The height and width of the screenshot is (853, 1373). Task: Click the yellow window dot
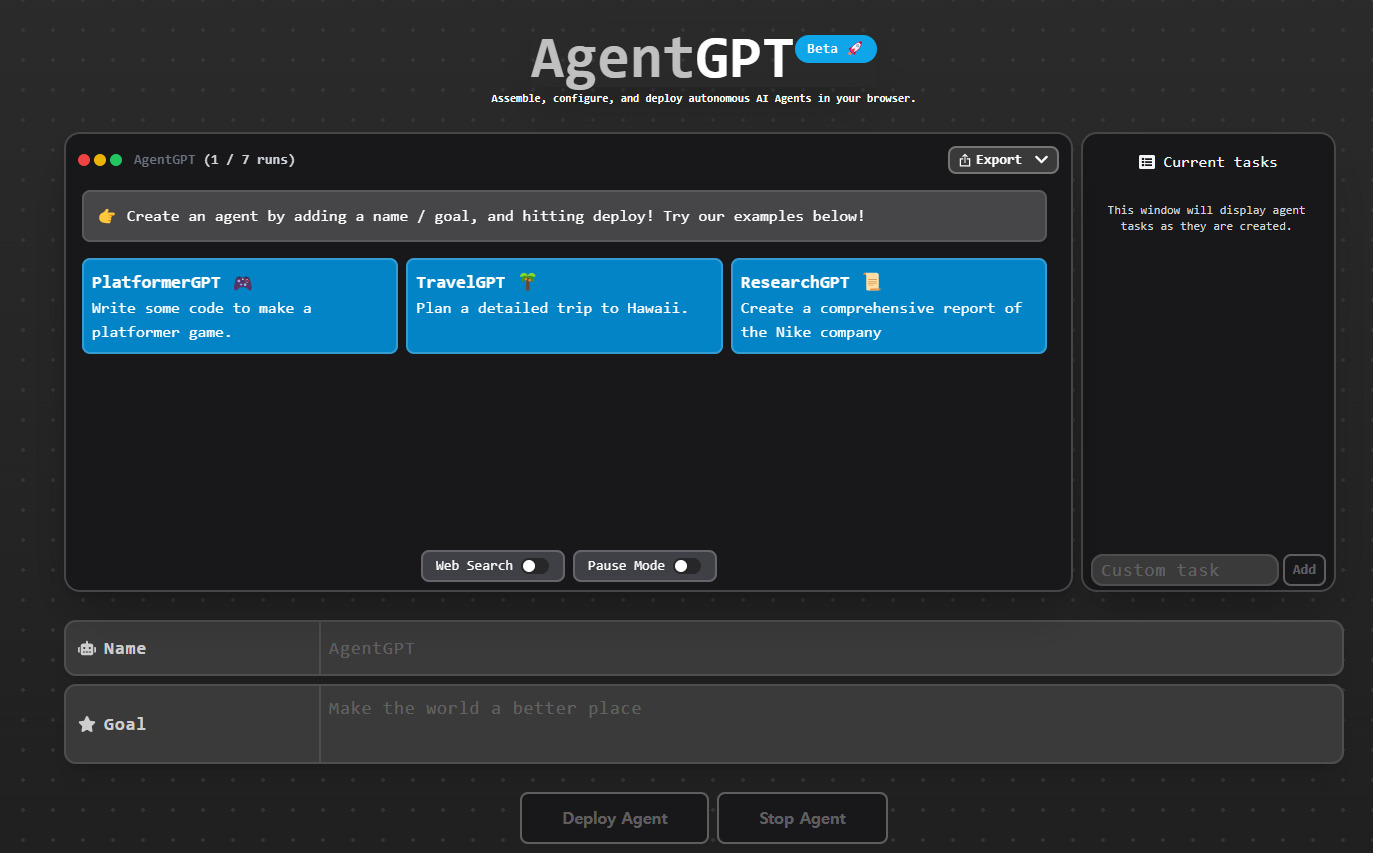pyautogui.click(x=100, y=160)
